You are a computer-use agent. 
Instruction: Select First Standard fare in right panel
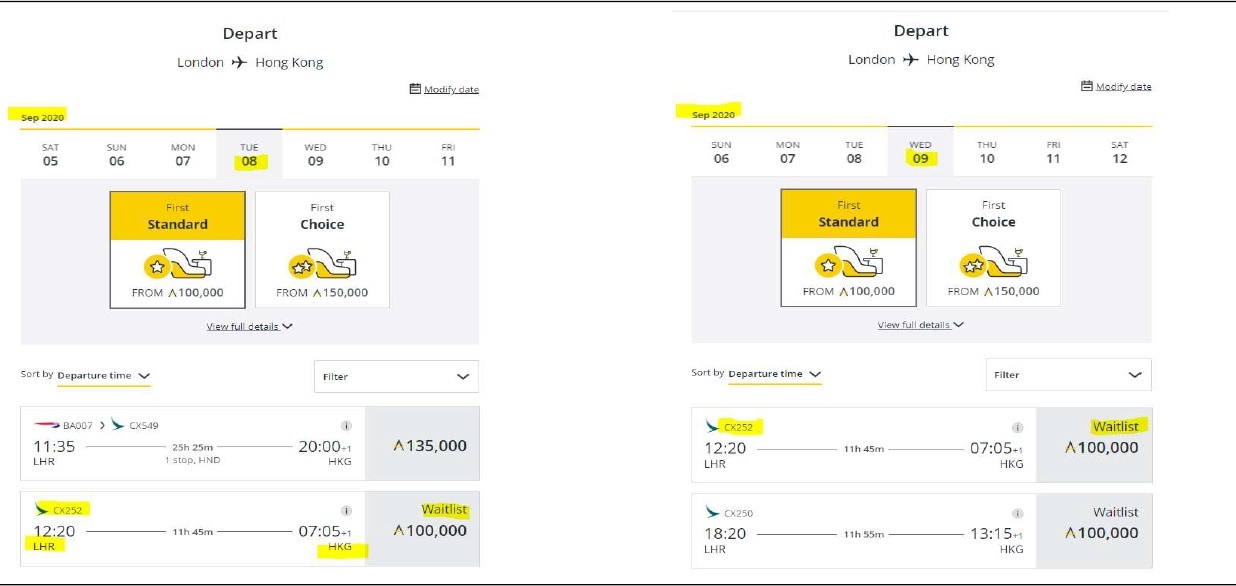(x=848, y=247)
